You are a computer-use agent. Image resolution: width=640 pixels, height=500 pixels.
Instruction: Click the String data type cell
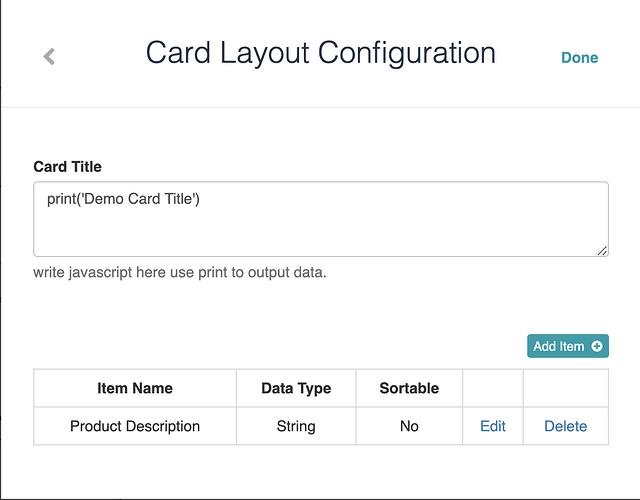(x=296, y=426)
